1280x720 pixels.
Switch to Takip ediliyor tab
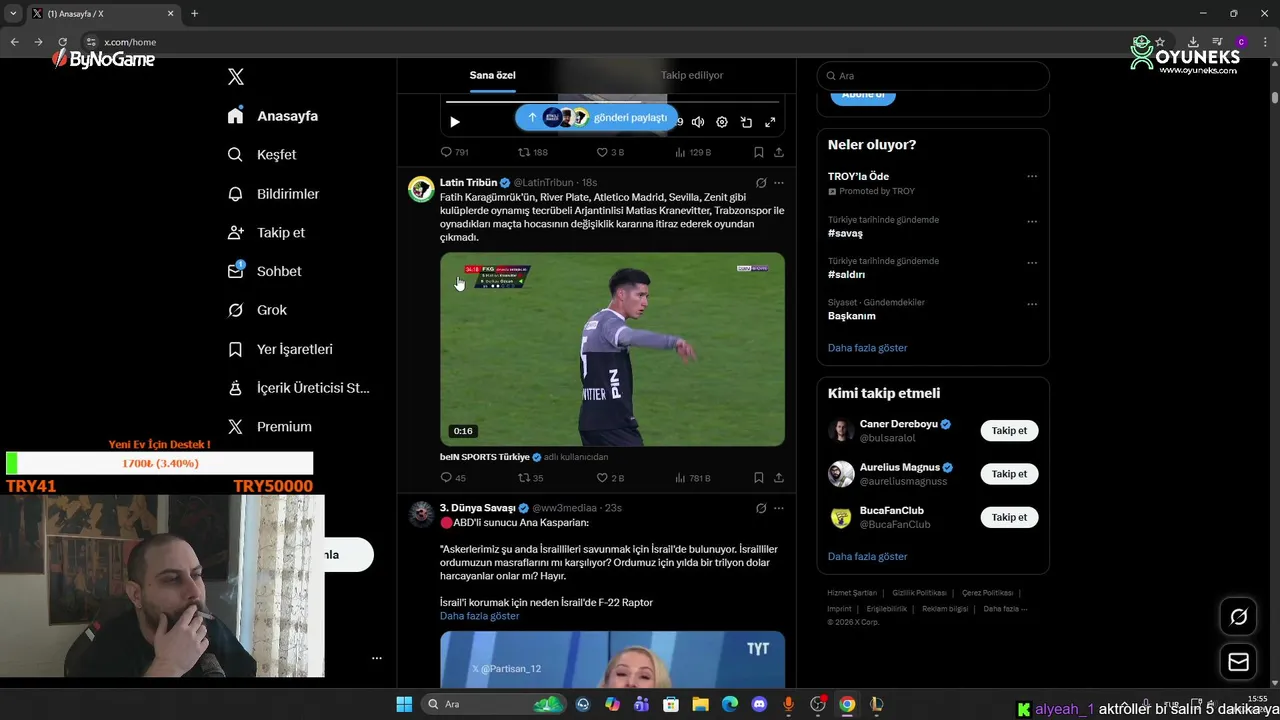coord(692,75)
